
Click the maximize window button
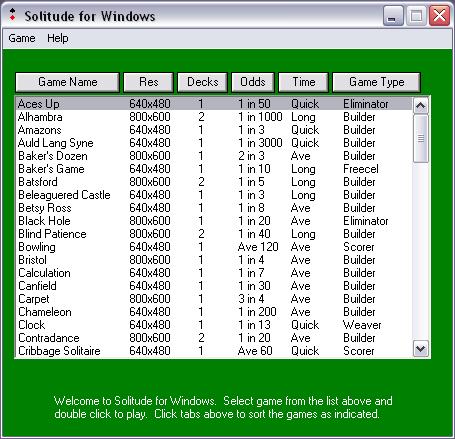coord(416,16)
